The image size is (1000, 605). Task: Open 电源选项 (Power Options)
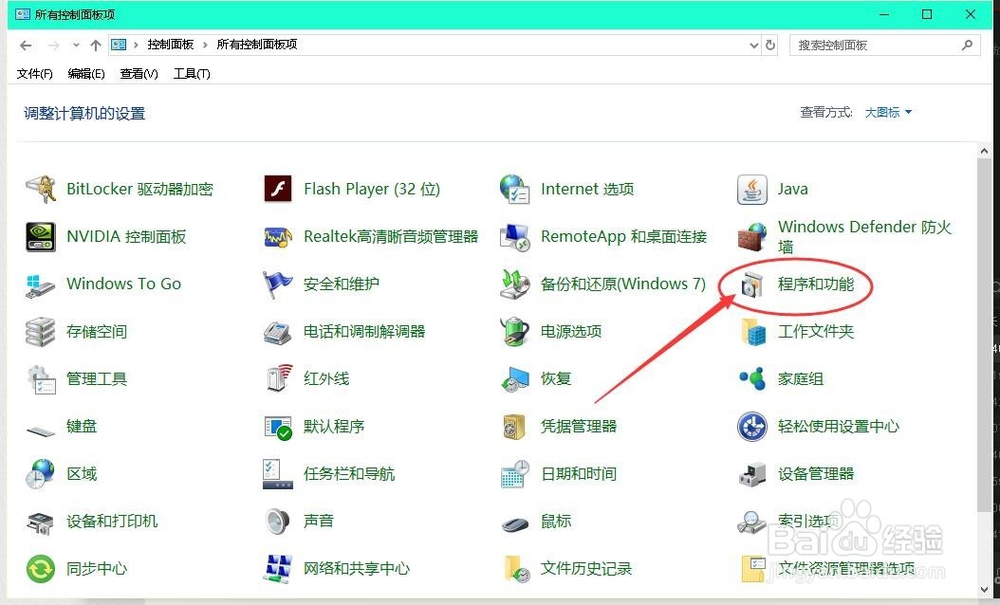click(572, 331)
